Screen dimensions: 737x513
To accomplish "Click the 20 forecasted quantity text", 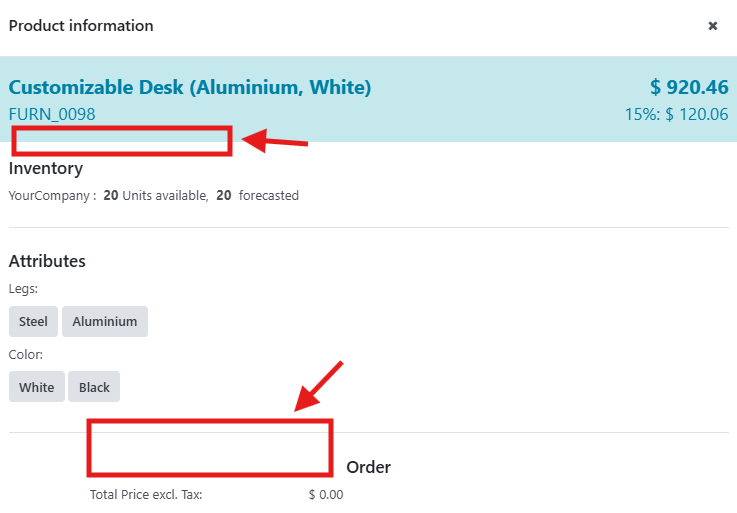I will 257,196.
